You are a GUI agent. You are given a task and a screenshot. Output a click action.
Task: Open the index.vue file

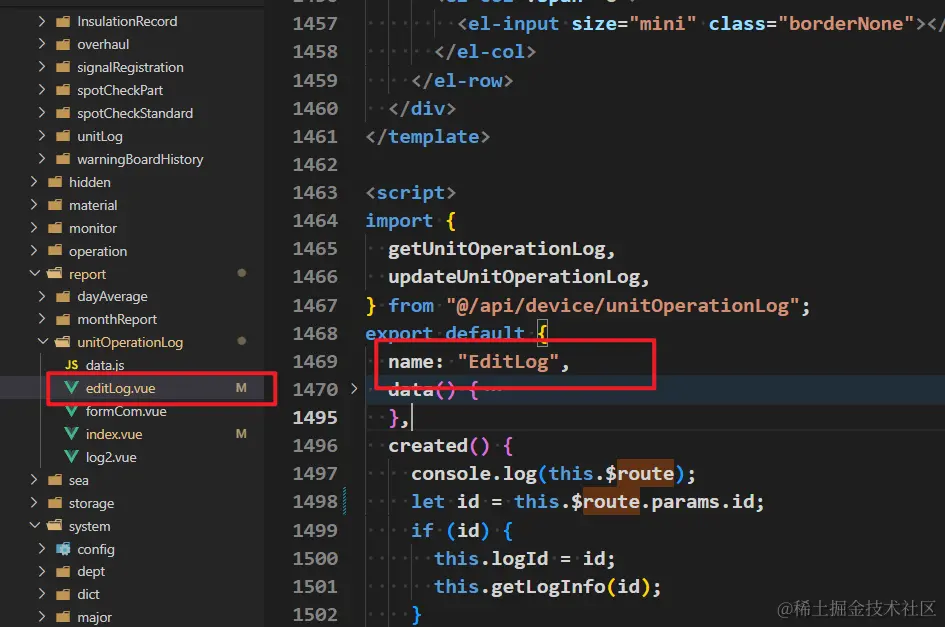click(114, 434)
